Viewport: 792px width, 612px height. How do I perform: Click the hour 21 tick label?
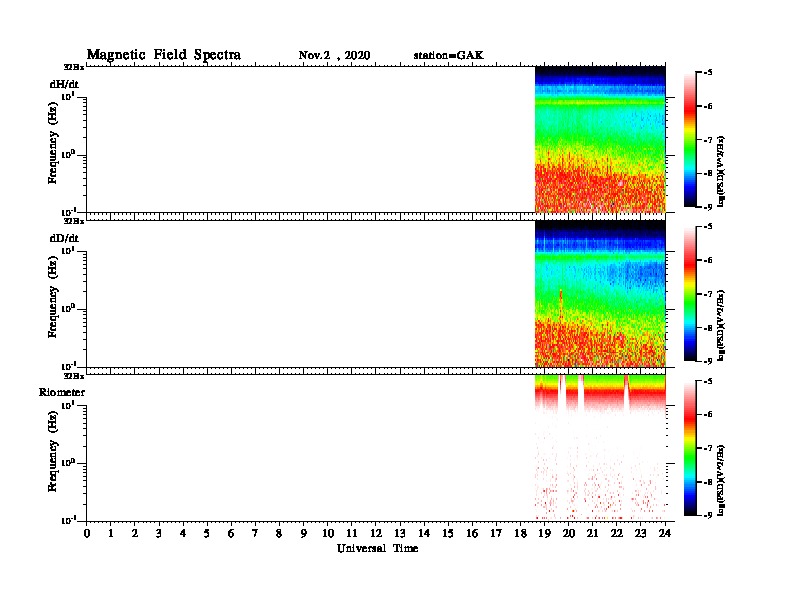point(592,534)
